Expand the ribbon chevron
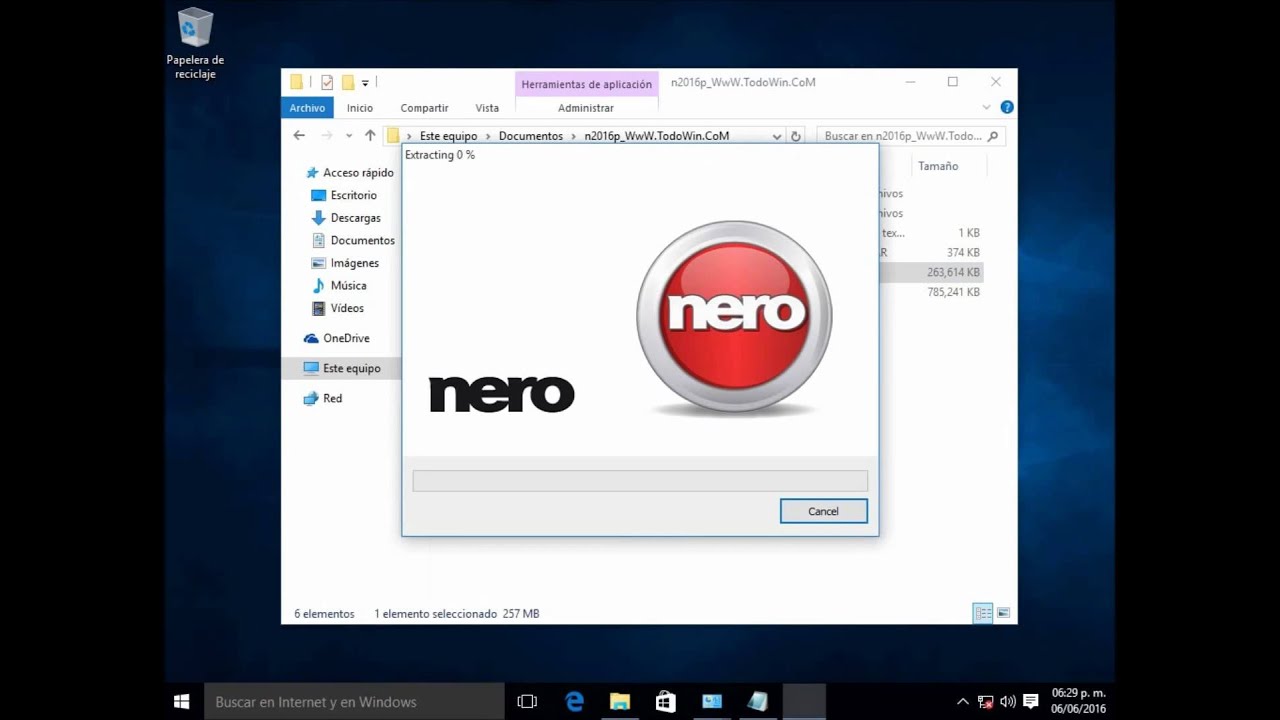Image resolution: width=1280 pixels, height=720 pixels. pos(987,107)
